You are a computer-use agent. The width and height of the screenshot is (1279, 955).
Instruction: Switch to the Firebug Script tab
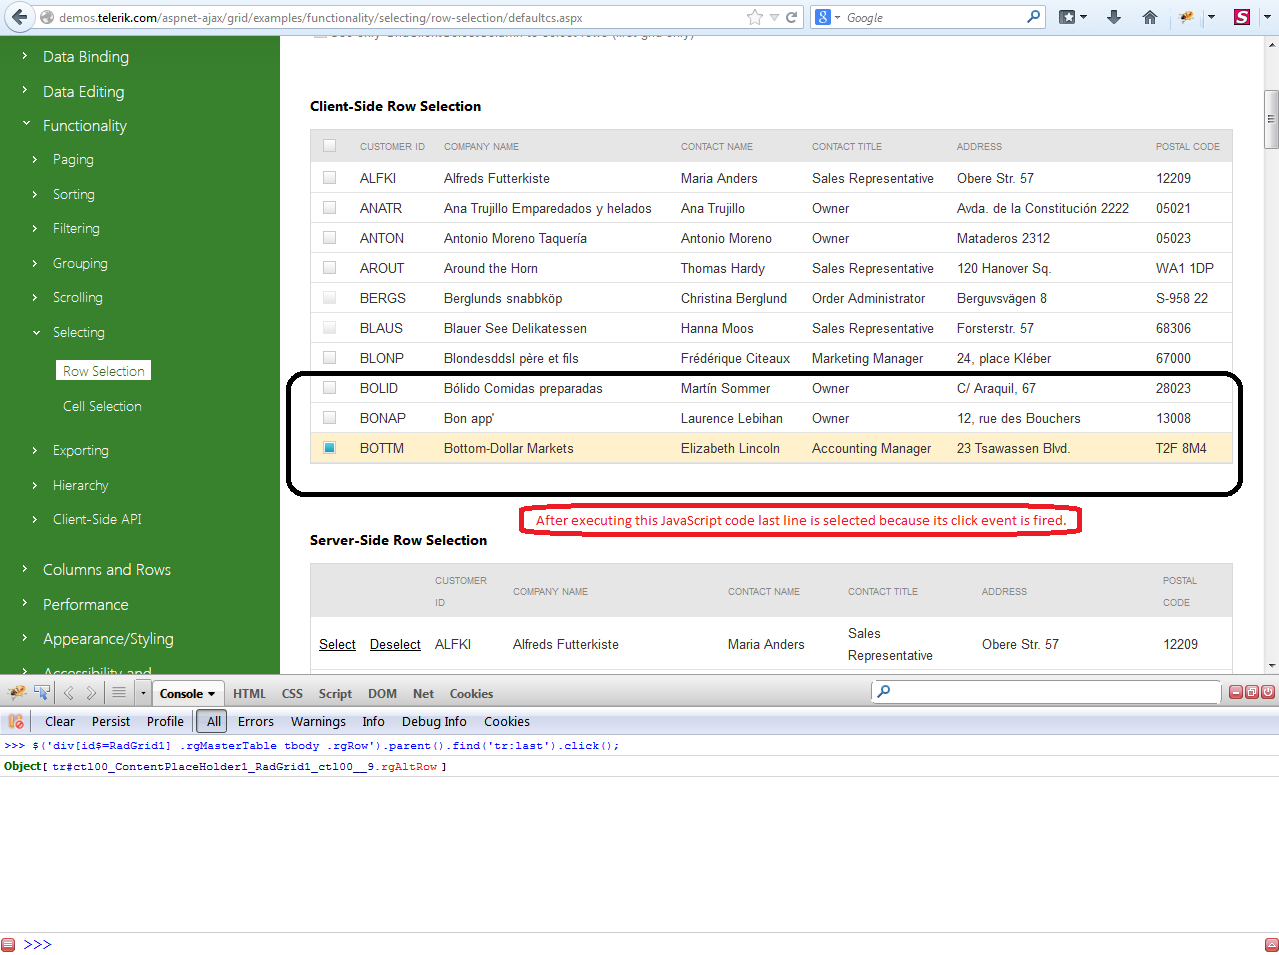pyautogui.click(x=335, y=693)
